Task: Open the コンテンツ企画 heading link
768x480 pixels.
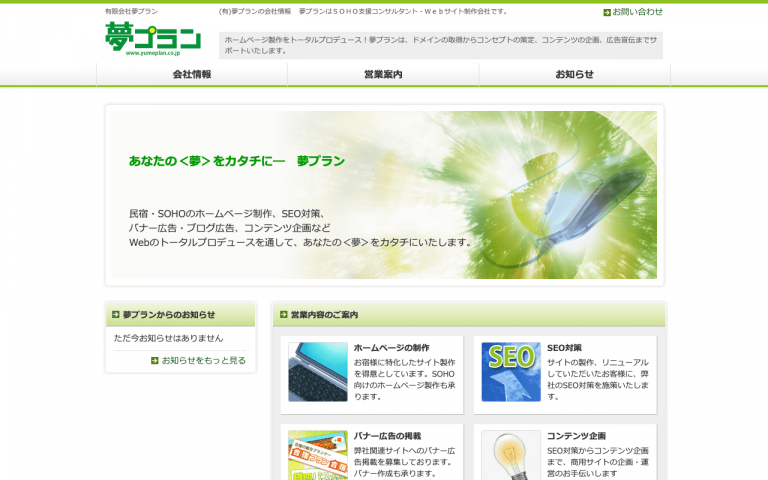Action: [x=576, y=436]
